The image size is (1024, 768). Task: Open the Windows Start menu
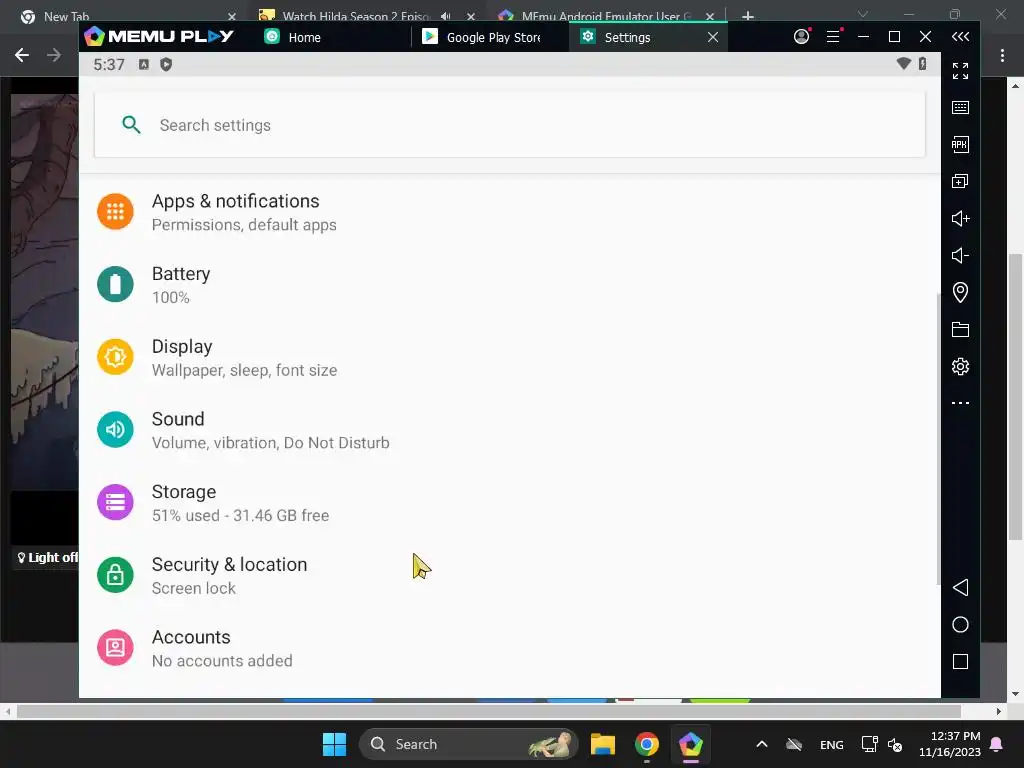point(334,744)
